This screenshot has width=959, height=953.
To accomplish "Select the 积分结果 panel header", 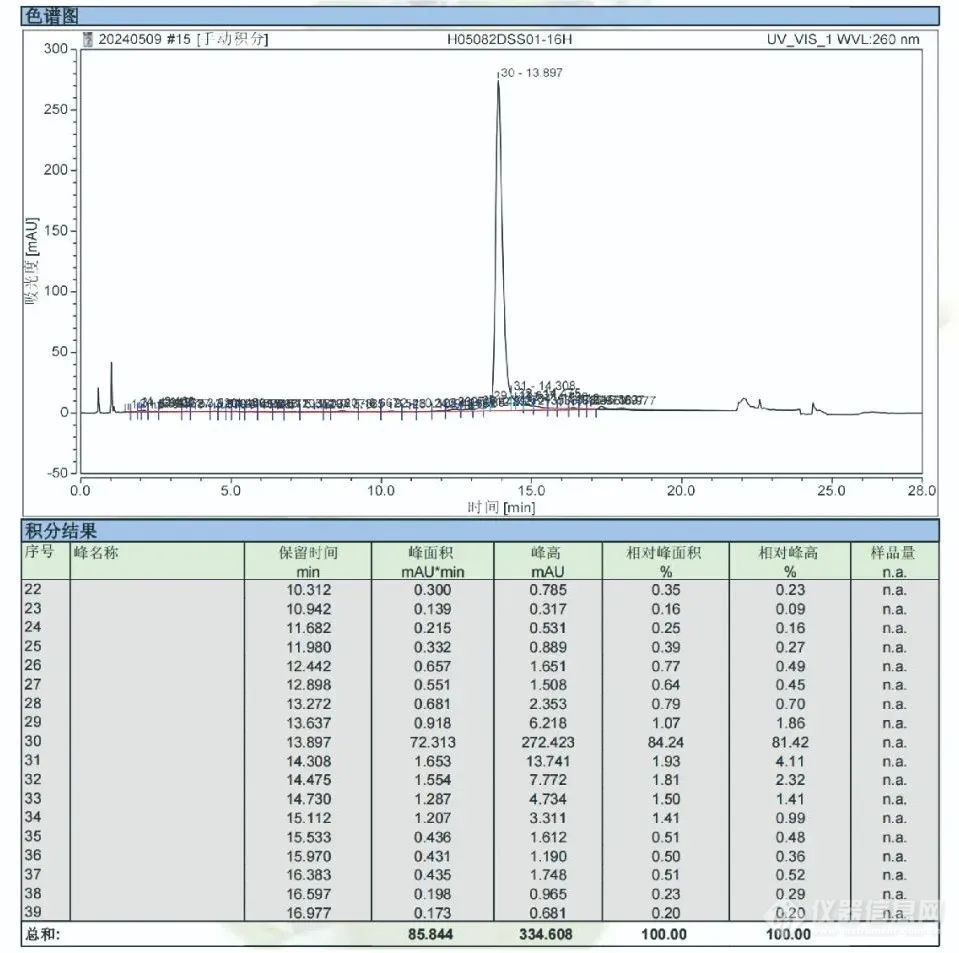I will [x=62, y=531].
